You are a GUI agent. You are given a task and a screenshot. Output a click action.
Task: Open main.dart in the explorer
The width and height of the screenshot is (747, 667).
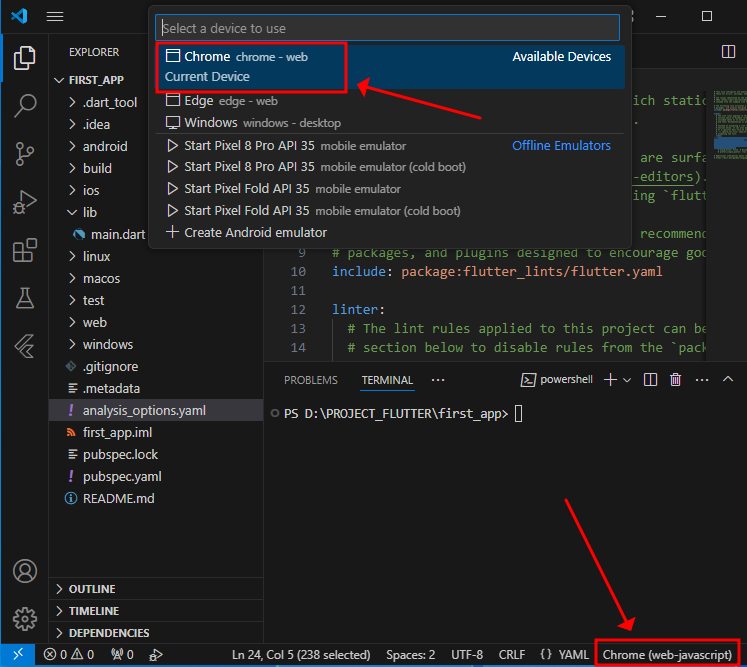(156, 234)
